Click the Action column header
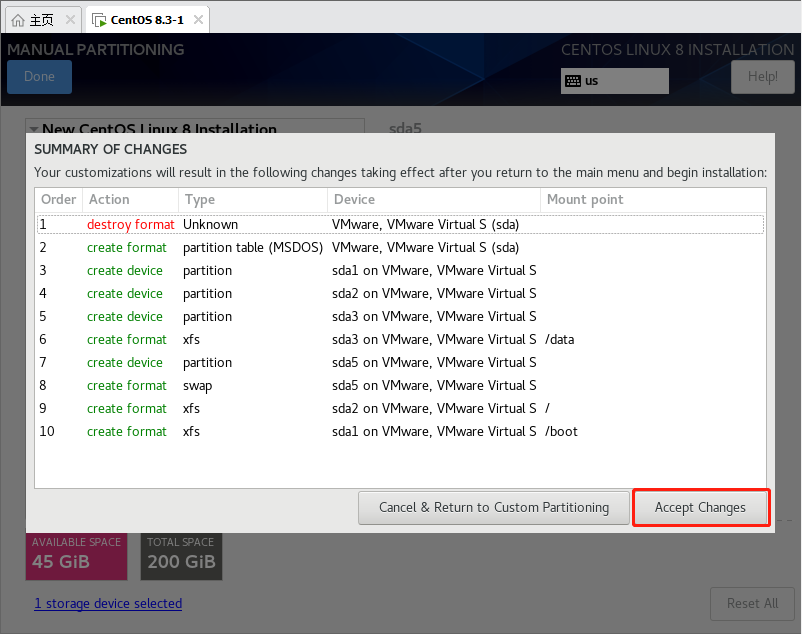This screenshot has height=634, width=802. tap(130, 199)
